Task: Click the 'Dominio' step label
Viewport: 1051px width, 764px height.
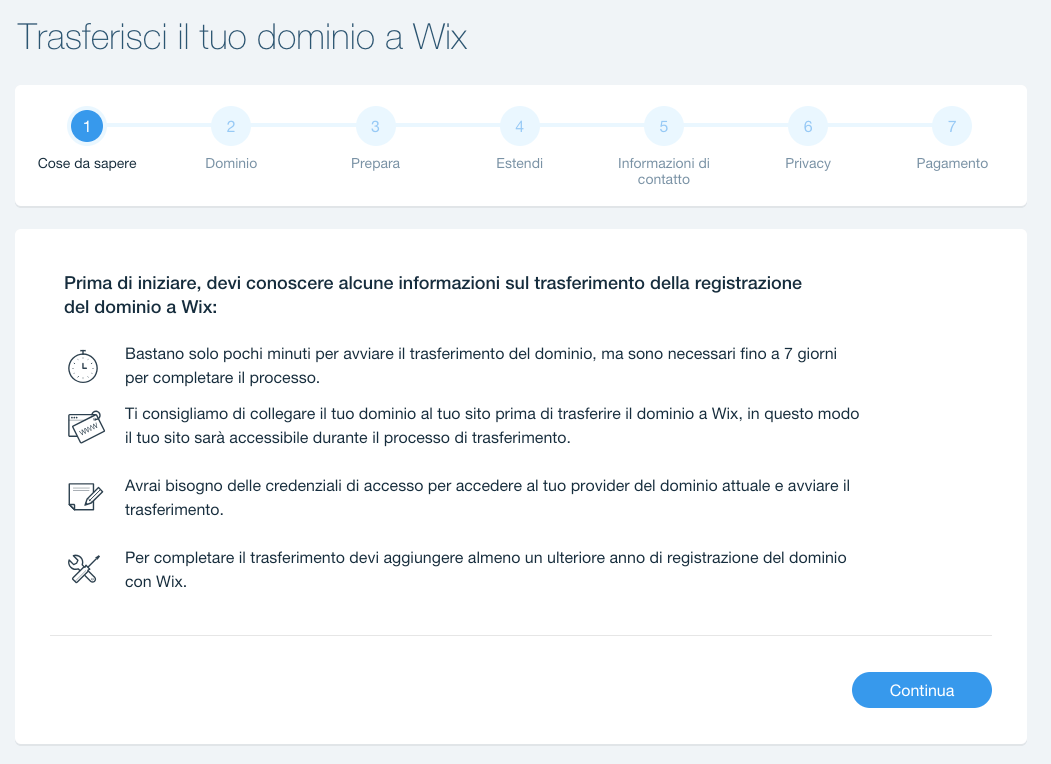Action: coord(231,164)
